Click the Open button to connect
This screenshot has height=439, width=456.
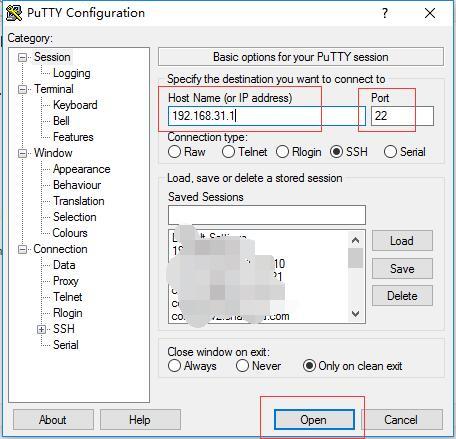tap(314, 419)
